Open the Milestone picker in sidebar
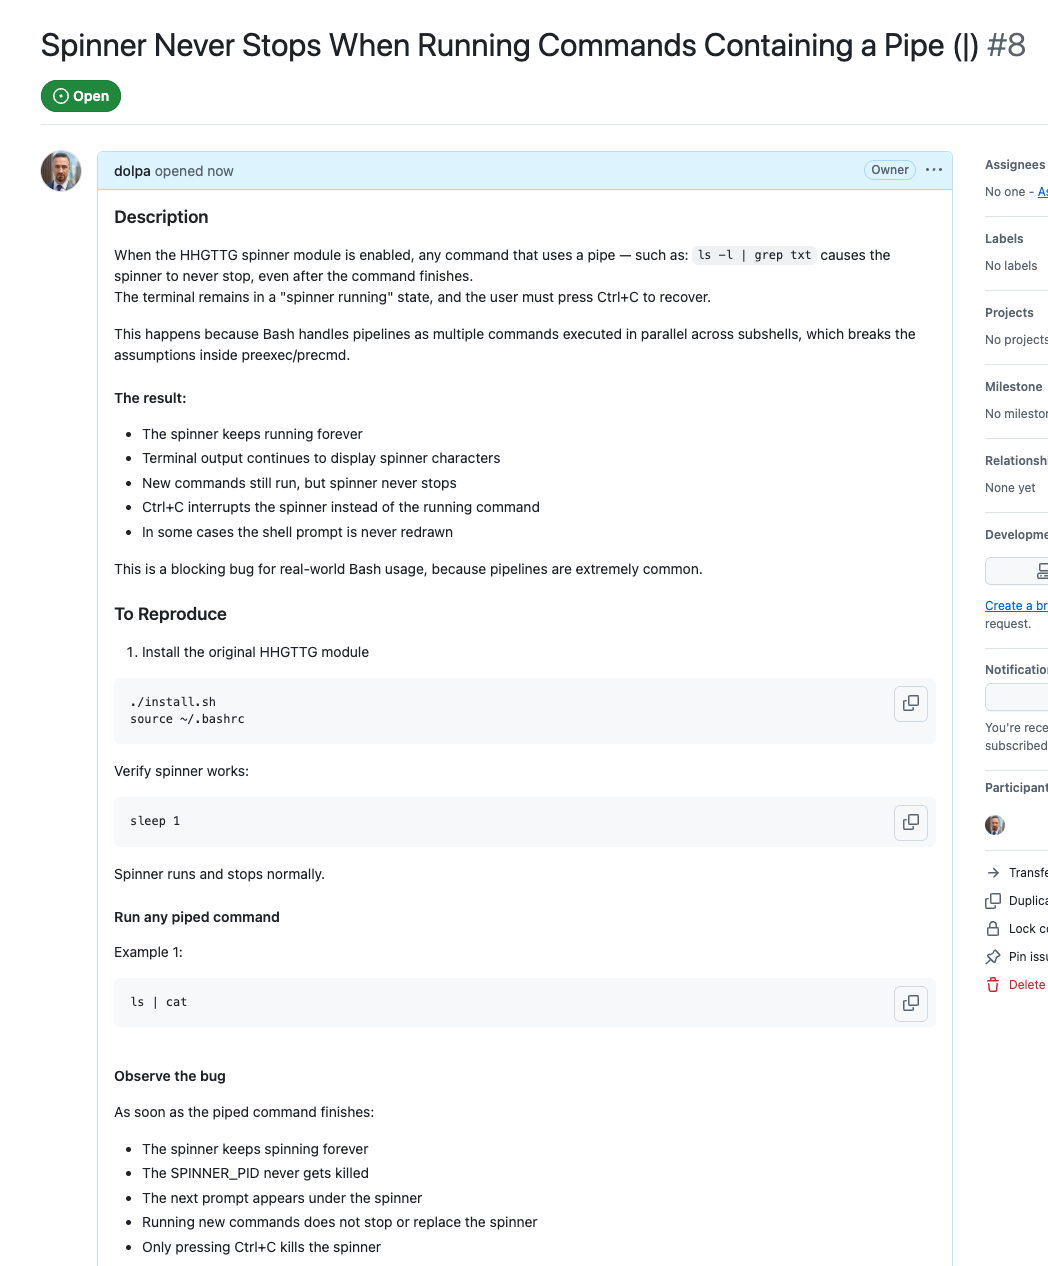1048x1266 pixels. coord(1013,387)
